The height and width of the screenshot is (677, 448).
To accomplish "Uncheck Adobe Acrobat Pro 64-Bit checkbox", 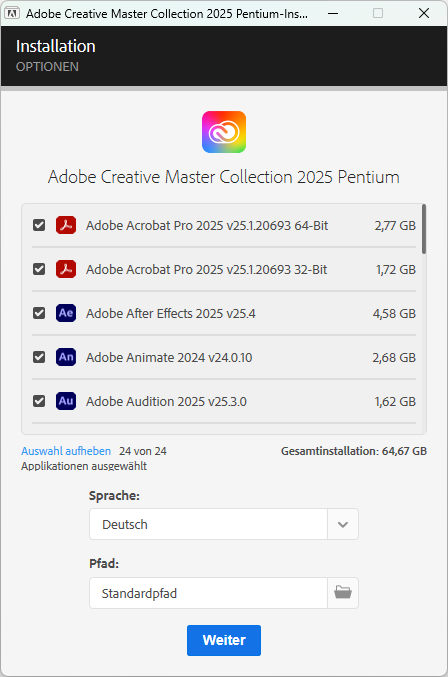I will click(x=39, y=225).
